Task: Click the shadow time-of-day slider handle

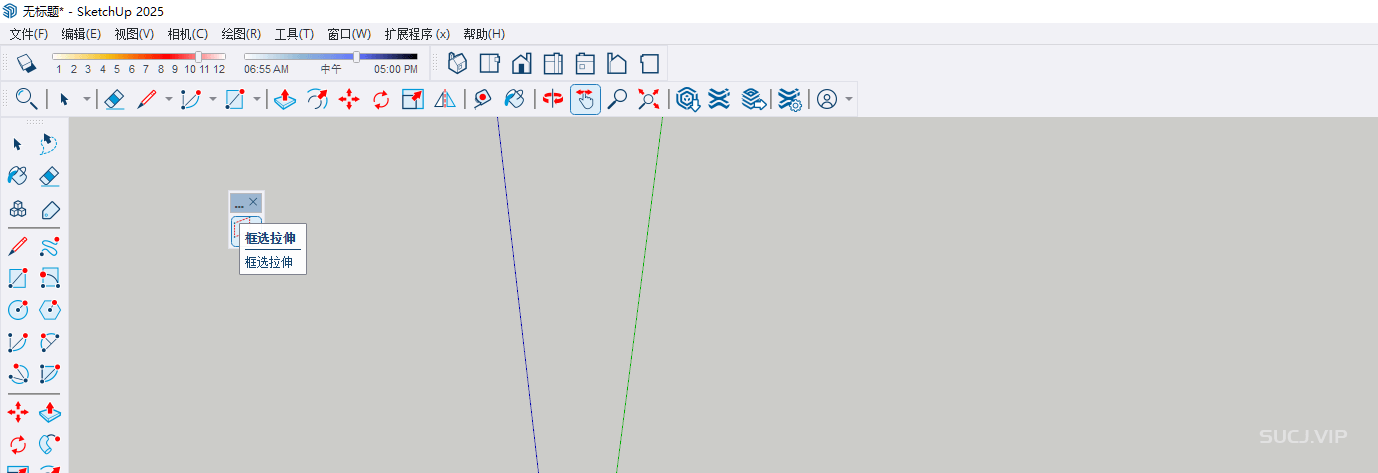Action: 356,57
